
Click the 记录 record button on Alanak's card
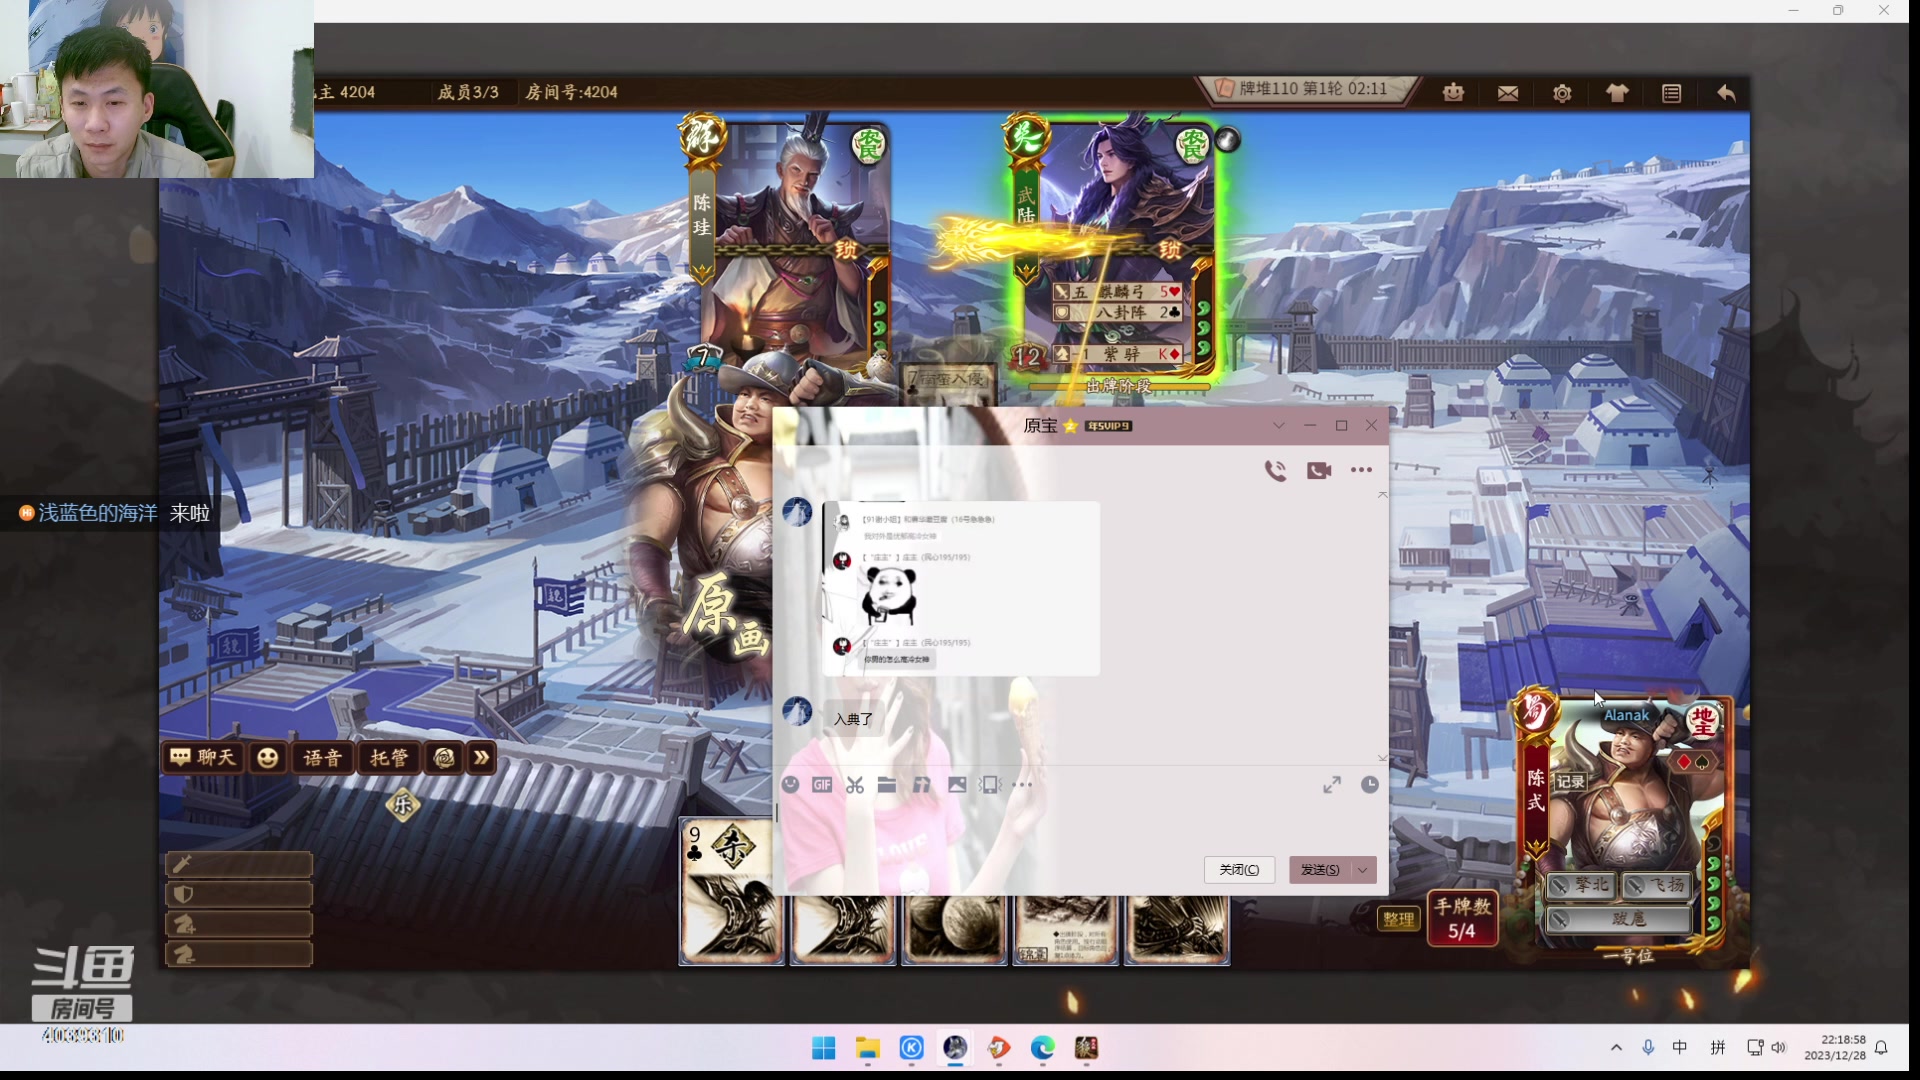pyautogui.click(x=1571, y=782)
